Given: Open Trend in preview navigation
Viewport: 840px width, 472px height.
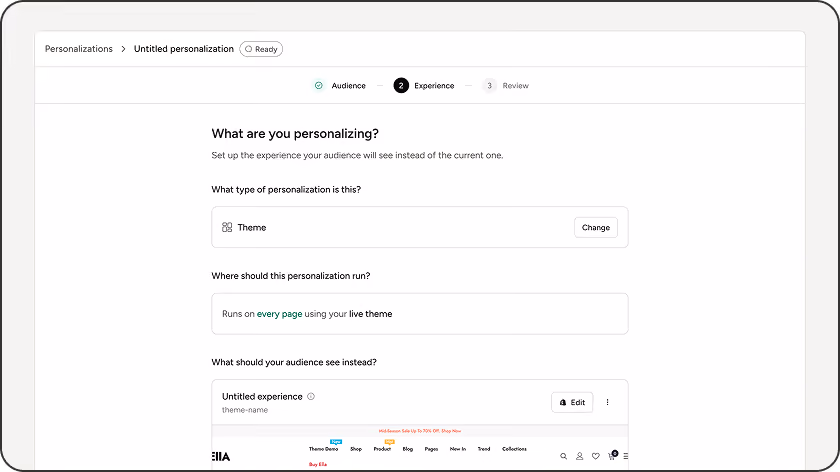Looking at the screenshot, I should 484,449.
